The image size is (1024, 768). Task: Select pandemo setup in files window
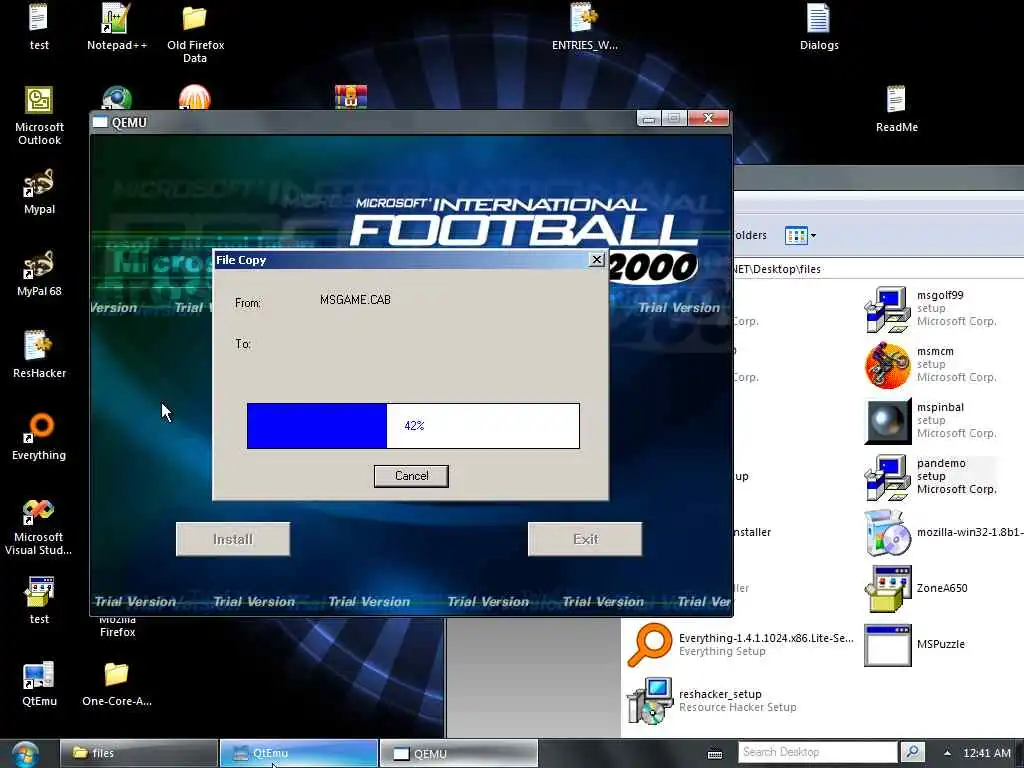(931, 477)
